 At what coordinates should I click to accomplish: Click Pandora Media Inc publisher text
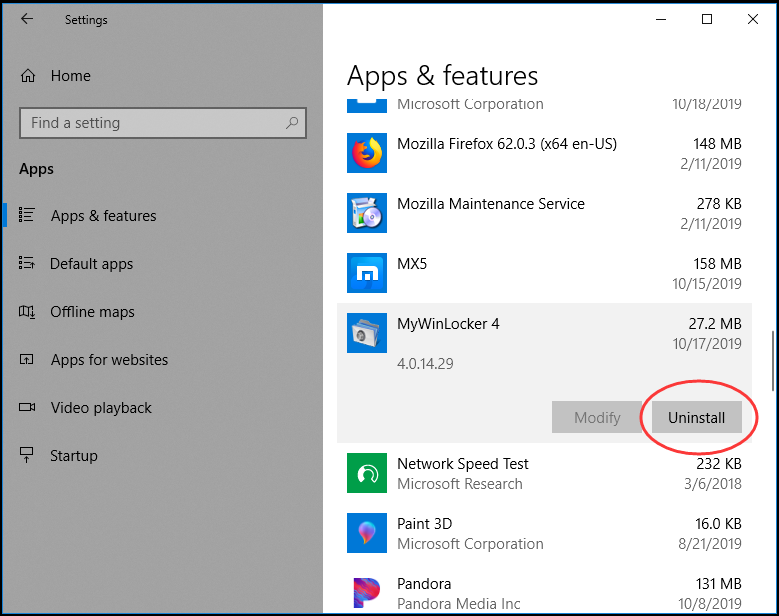459,604
